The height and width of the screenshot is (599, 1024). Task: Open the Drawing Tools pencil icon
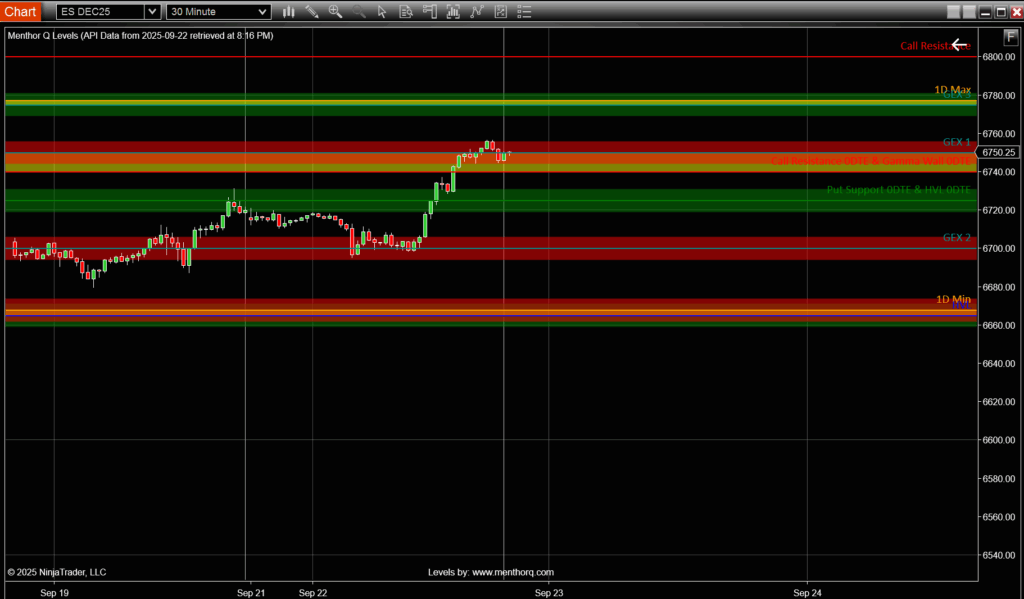[310, 11]
